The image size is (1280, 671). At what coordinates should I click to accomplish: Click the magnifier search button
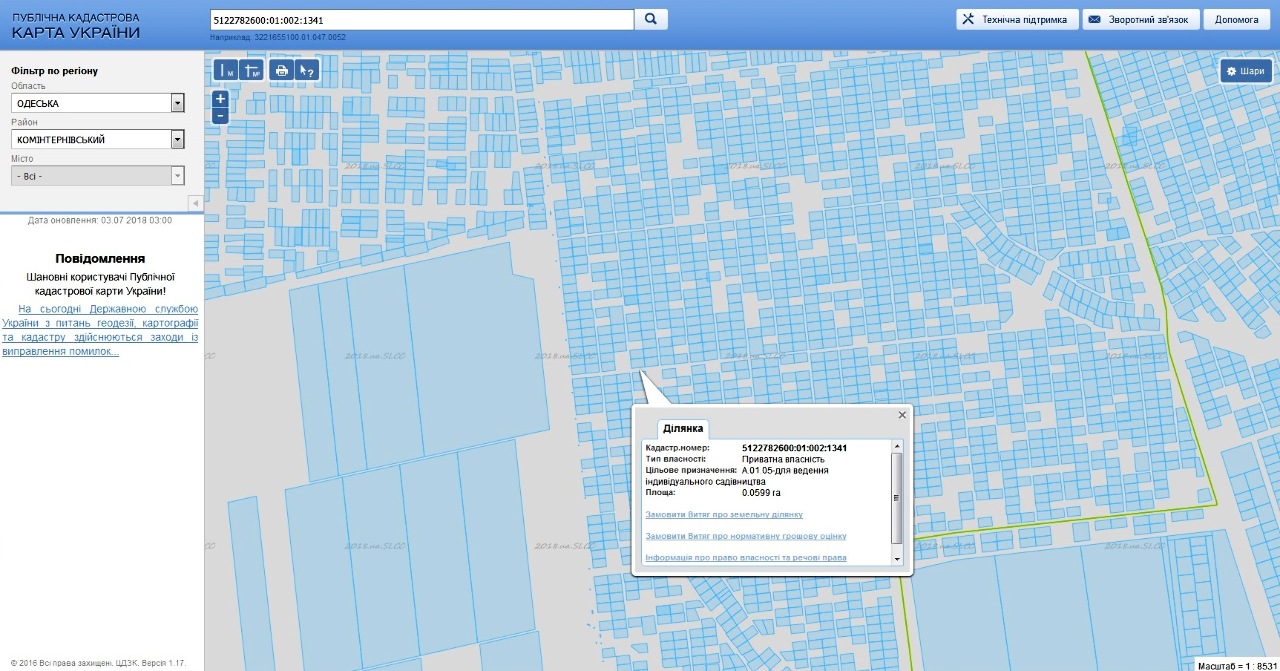click(651, 19)
